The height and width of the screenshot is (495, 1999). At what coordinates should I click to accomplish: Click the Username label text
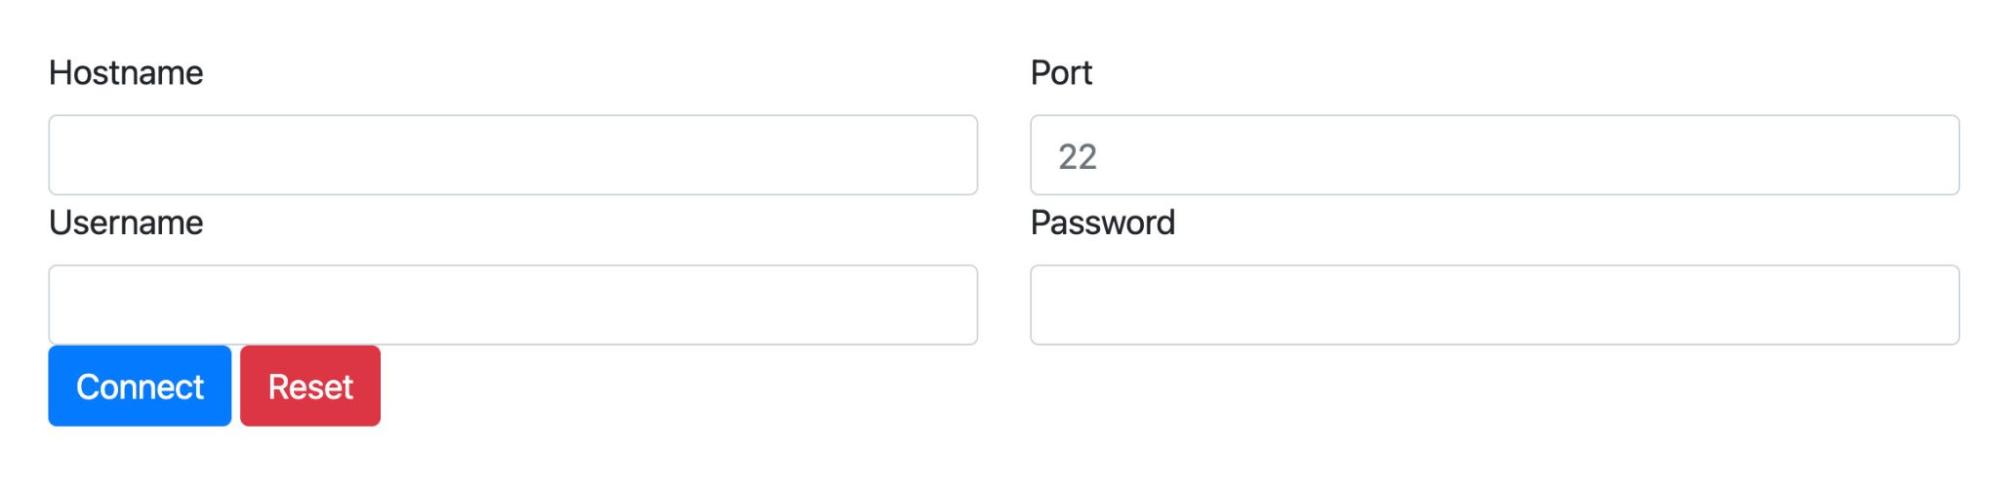[126, 223]
